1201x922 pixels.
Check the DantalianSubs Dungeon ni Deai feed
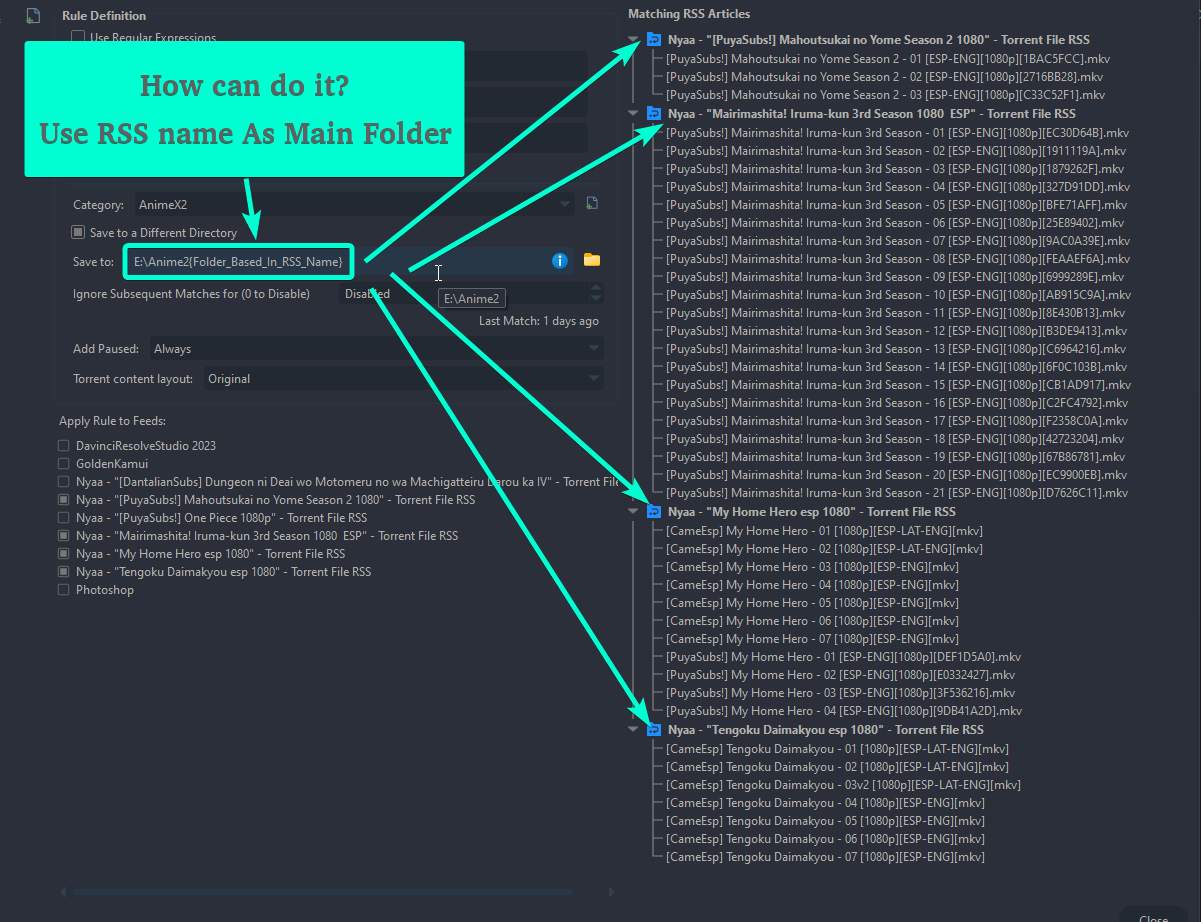[64, 482]
